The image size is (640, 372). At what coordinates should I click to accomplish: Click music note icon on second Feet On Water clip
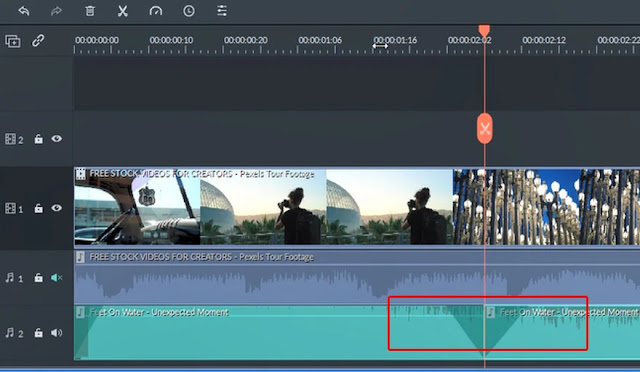tap(491, 312)
